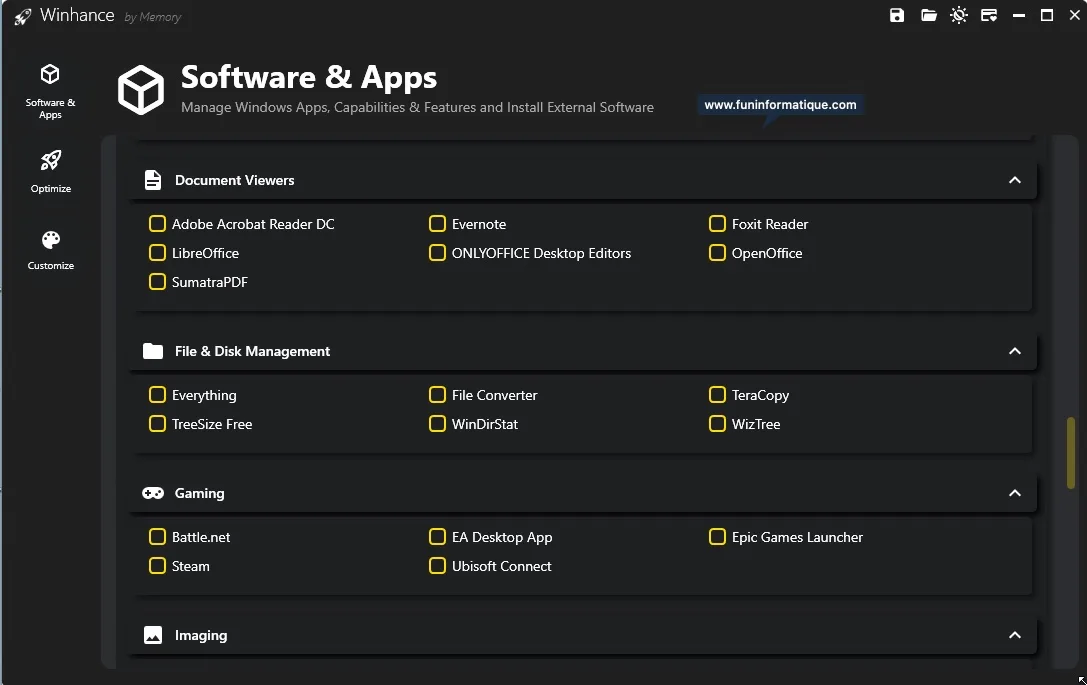Click the donate card icon in the title bar
This screenshot has height=685, width=1087.
pos(989,15)
